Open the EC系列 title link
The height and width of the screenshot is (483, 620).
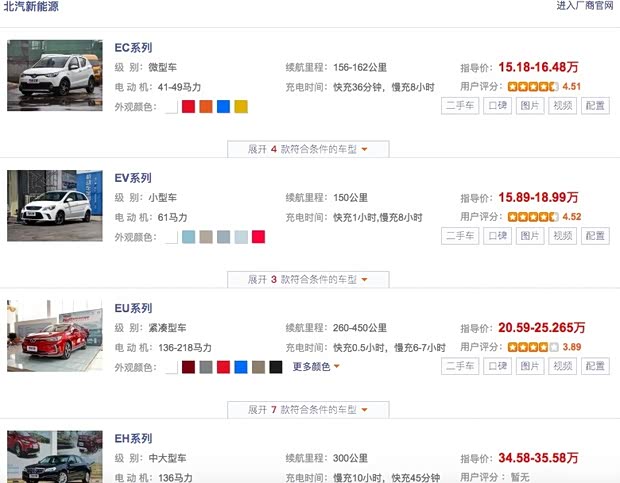point(133,48)
